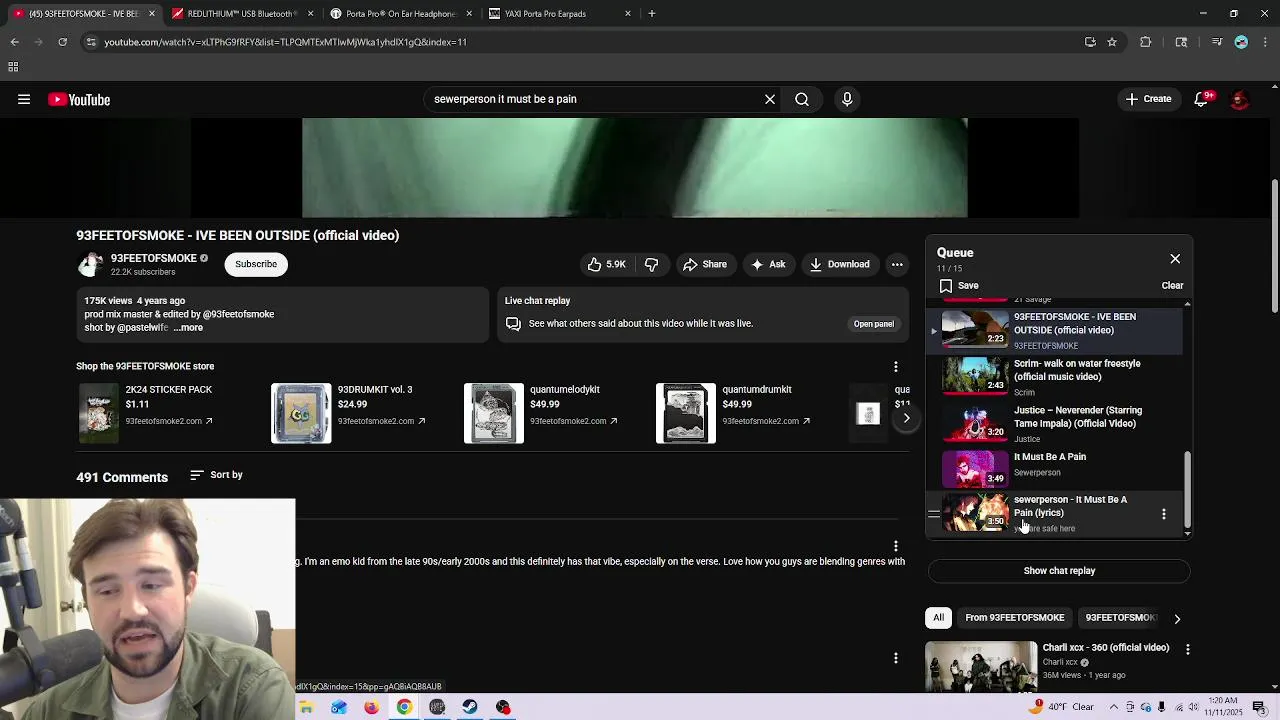Go back in Chrome history

point(14,42)
